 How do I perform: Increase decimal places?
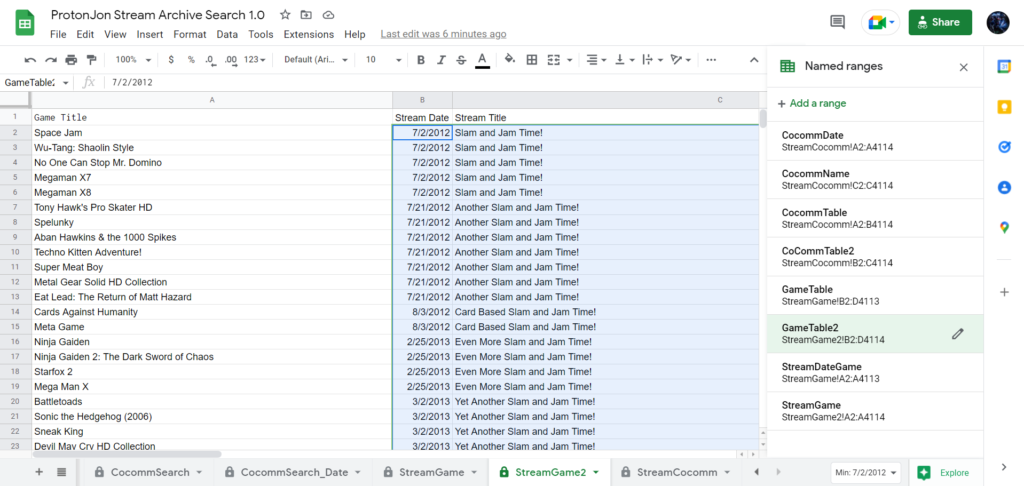231,59
